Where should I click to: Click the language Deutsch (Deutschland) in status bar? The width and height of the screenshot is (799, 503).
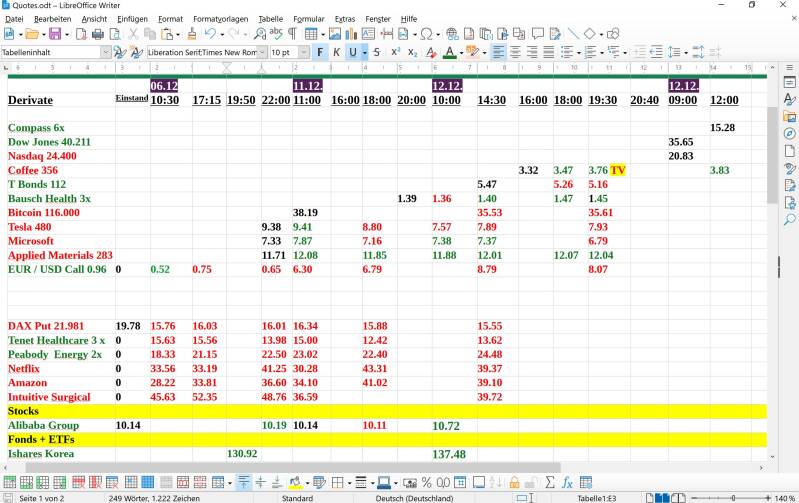(414, 498)
